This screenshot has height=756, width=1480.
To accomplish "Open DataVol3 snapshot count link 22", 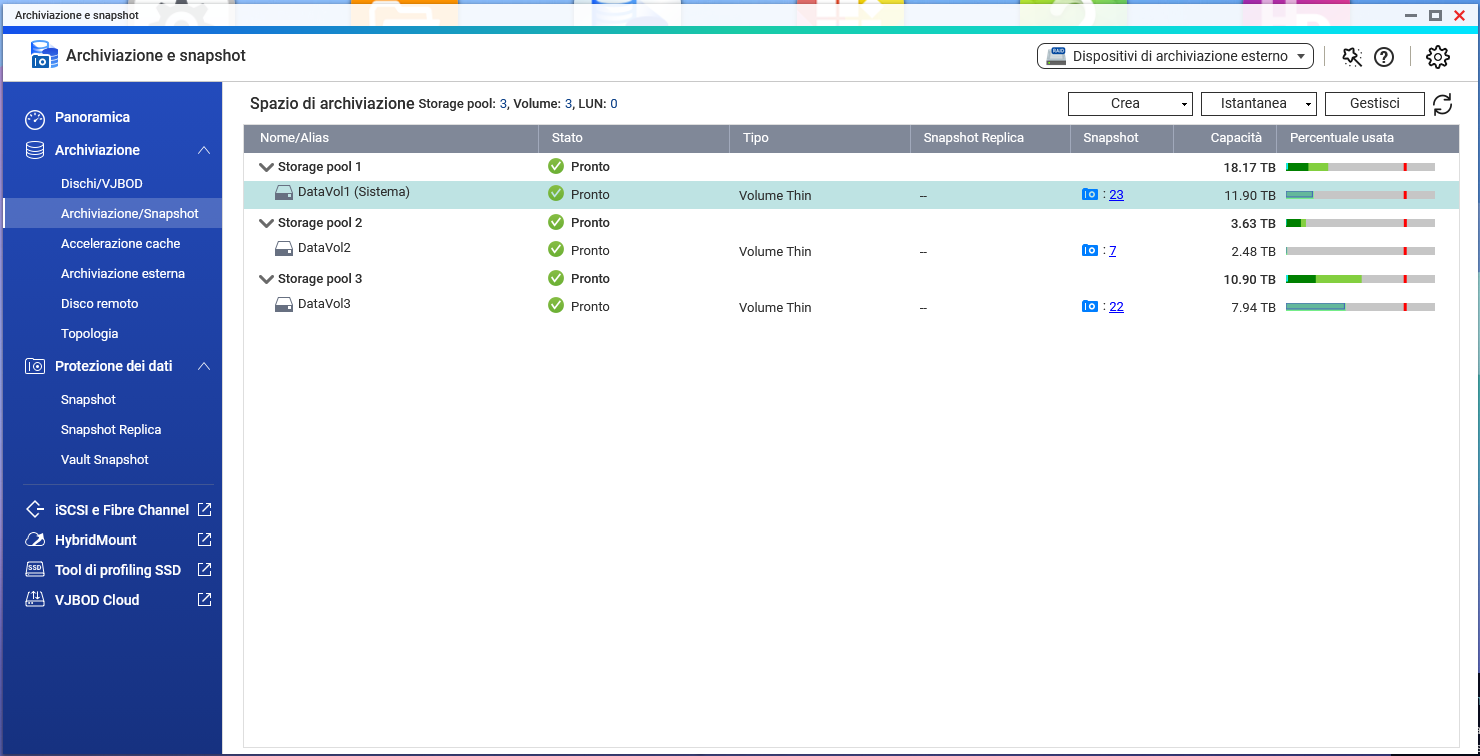I will (1116, 307).
